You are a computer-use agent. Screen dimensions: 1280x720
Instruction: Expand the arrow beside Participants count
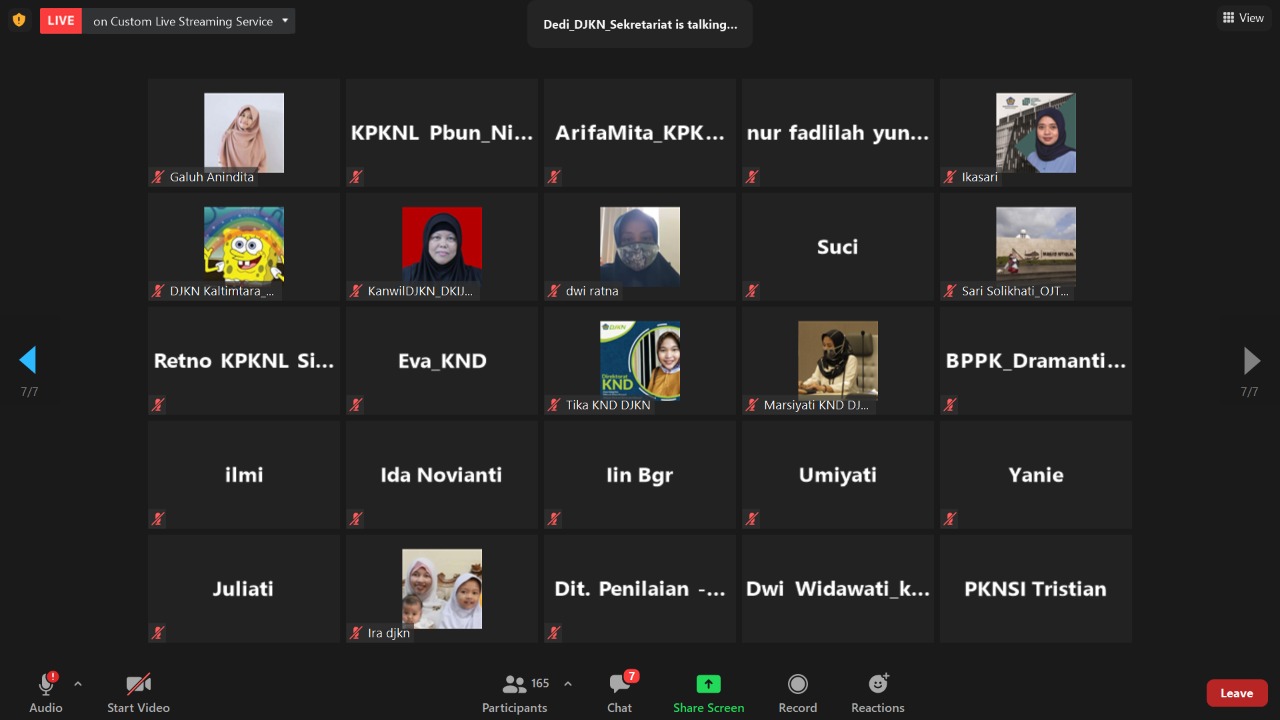point(568,684)
